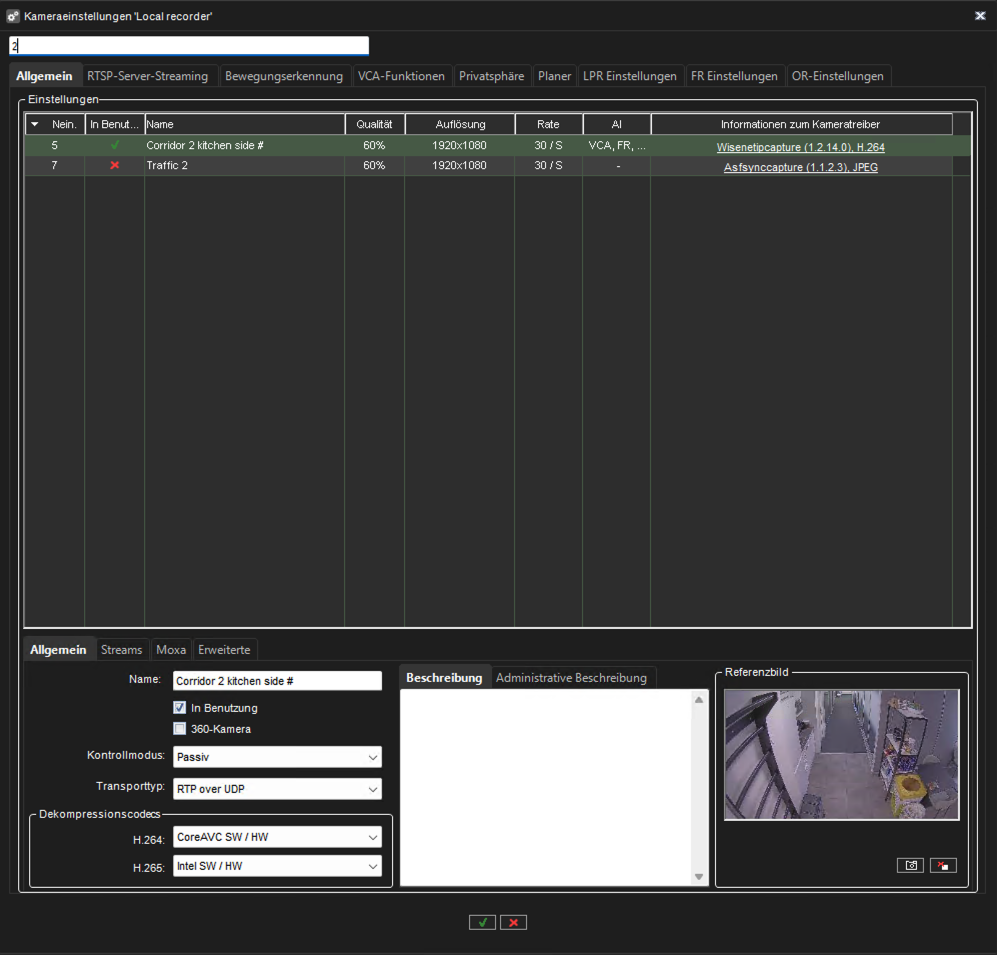Screen dimensions: 997x955
Task: Open the Streams tab
Action: click(121, 649)
